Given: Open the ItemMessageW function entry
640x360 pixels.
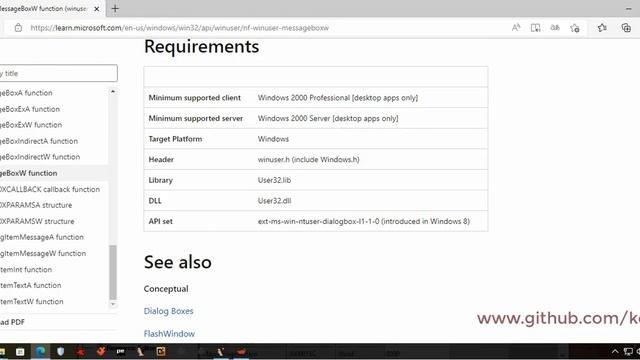Looking at the screenshot, I should pos(43,253).
